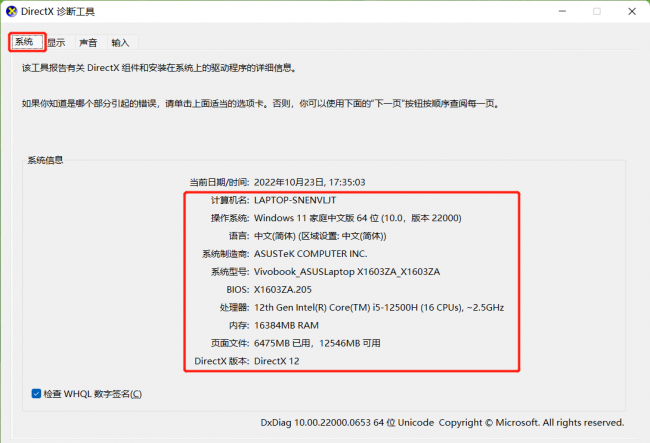Close the DirectX 诊断工具 window
The image size is (650, 443).
pos(632,11)
